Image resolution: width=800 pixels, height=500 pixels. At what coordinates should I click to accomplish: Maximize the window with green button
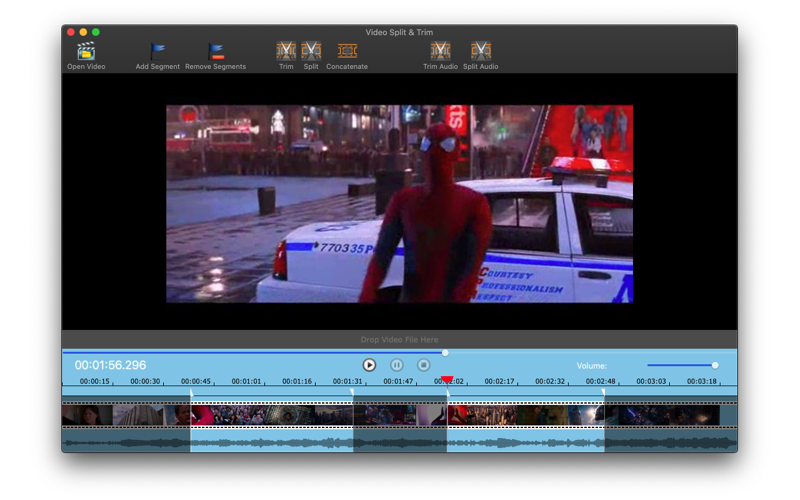click(x=95, y=32)
